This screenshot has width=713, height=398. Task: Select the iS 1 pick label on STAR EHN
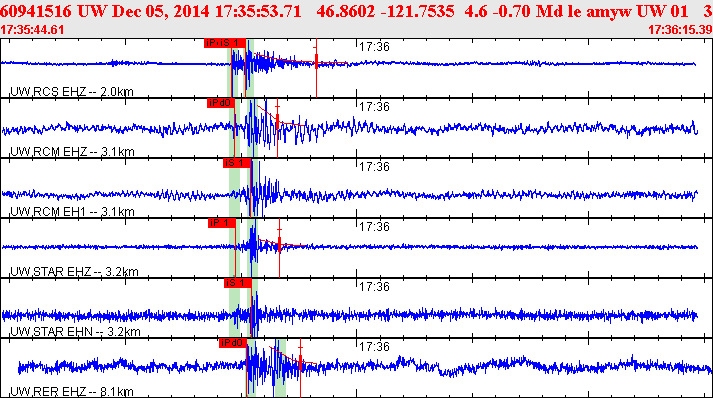(x=237, y=283)
